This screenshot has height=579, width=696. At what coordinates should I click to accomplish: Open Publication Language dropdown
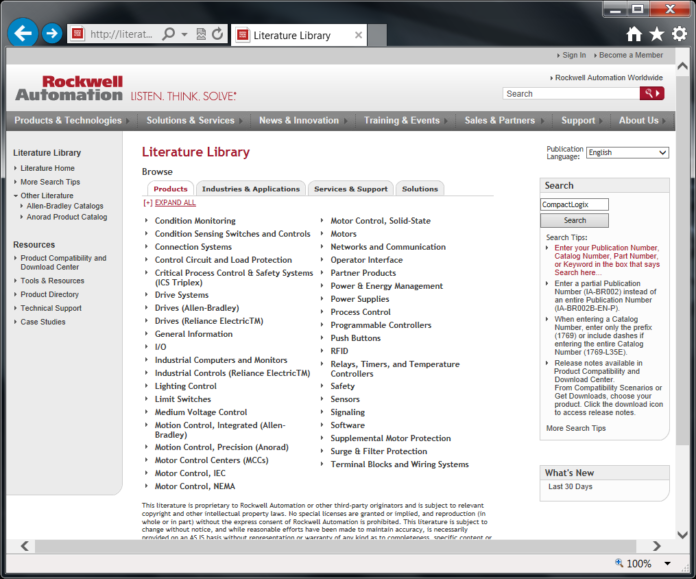click(x=627, y=152)
